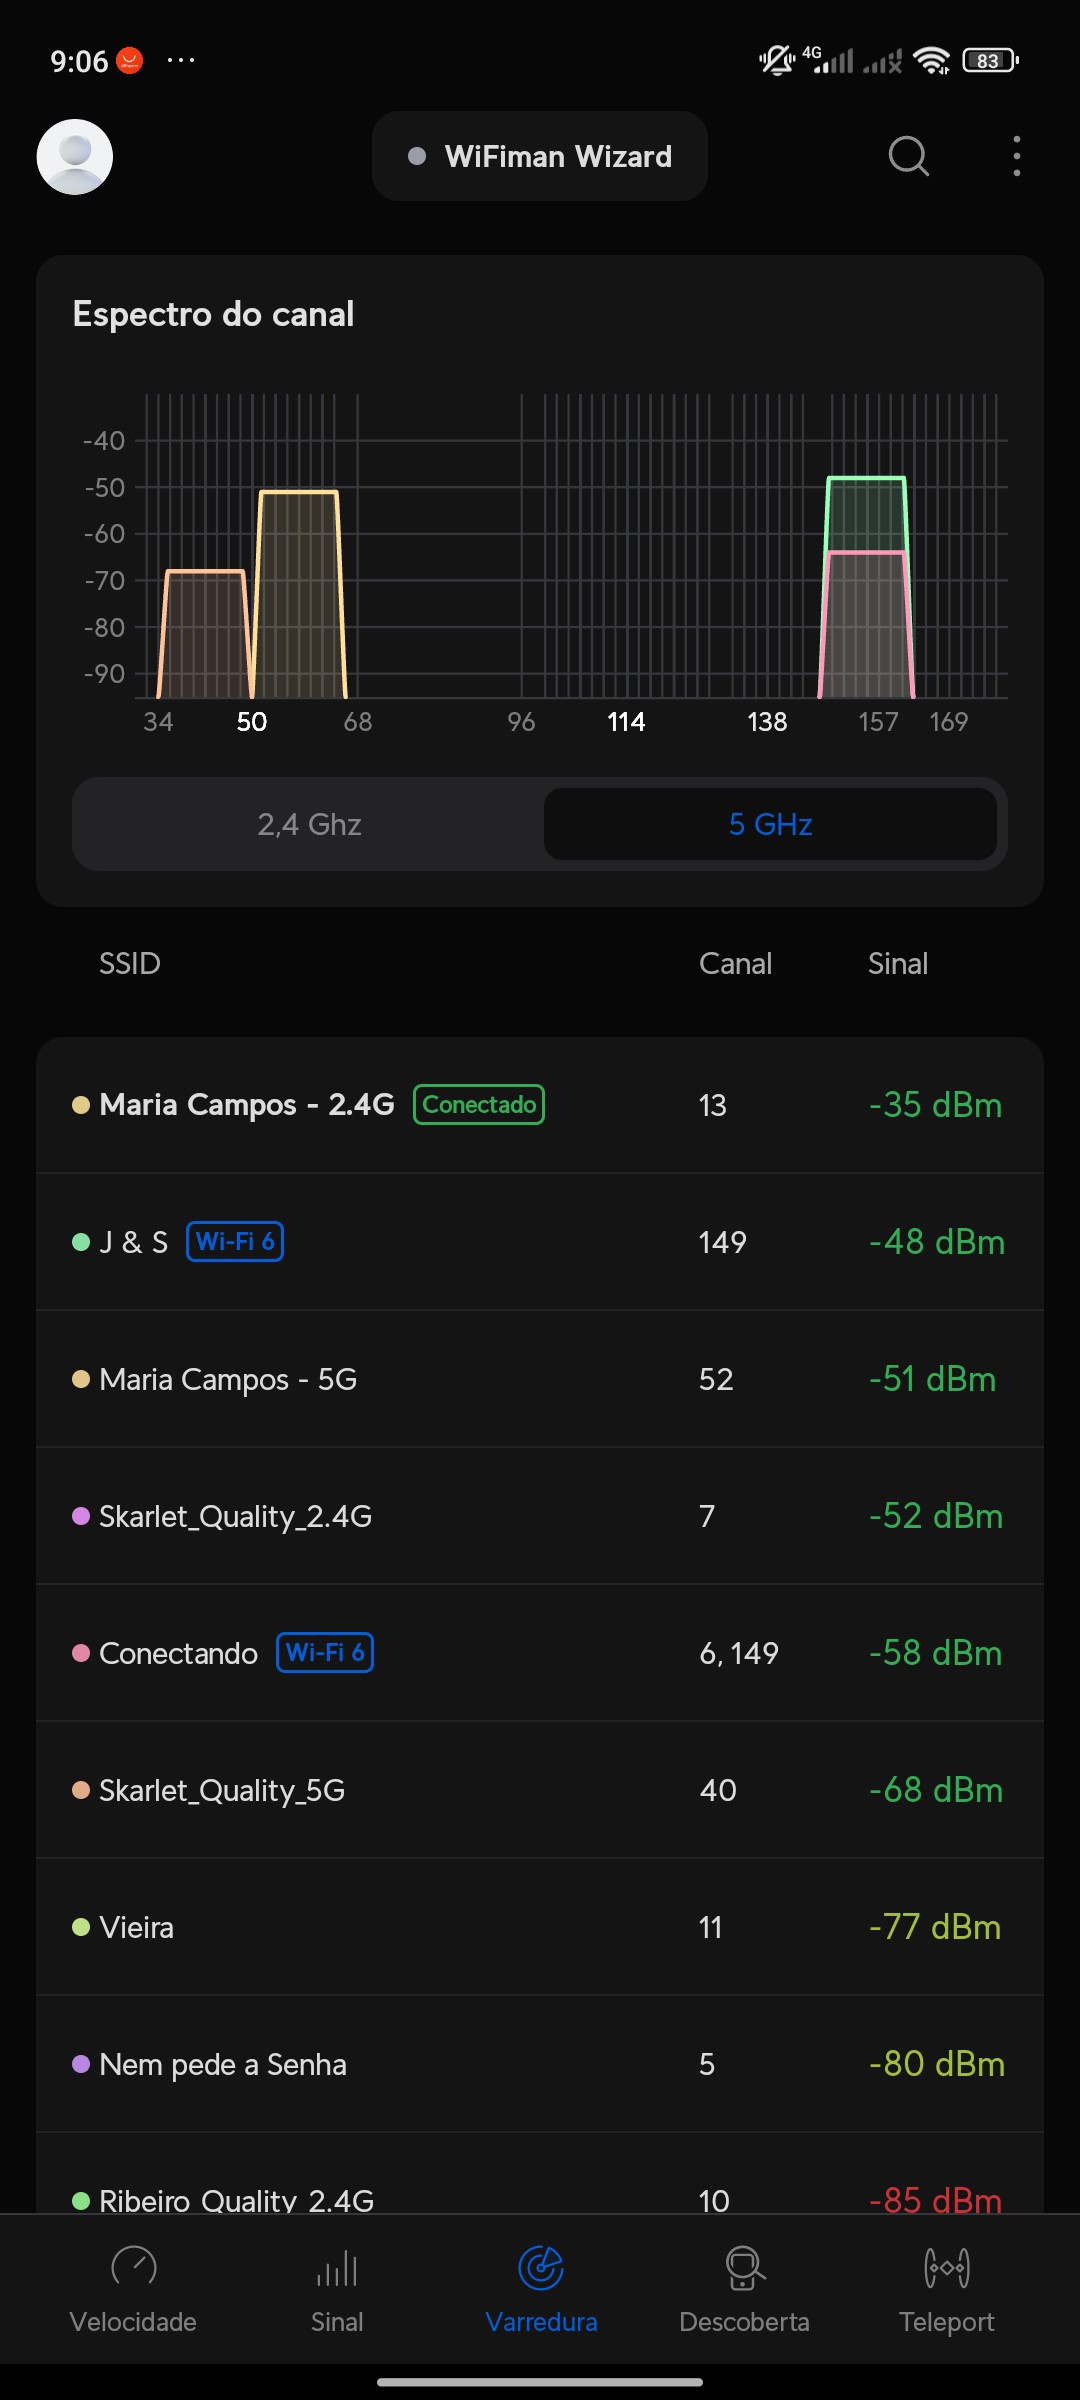Open the WiFiman Wizard selector
Viewport: 1080px width, 2400px height.
coord(540,157)
